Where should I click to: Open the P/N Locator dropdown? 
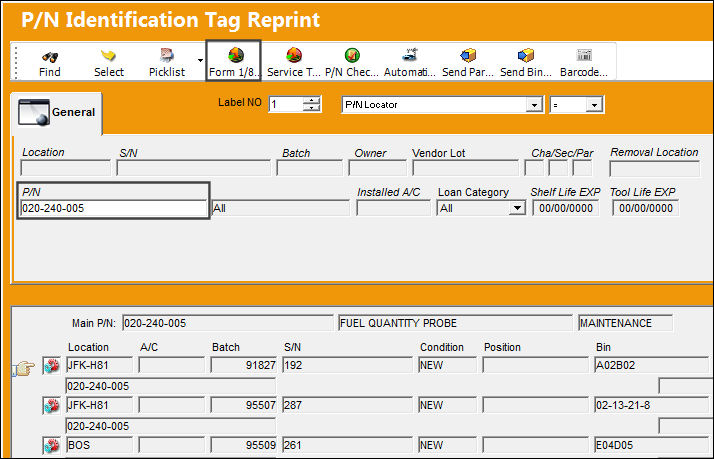(533, 105)
